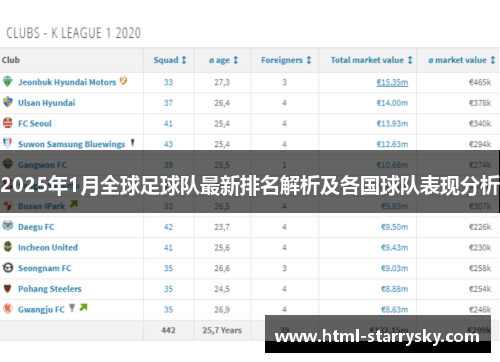This screenshot has height=362, width=500.
Task: Sort by Total market value header
Action: [372, 60]
